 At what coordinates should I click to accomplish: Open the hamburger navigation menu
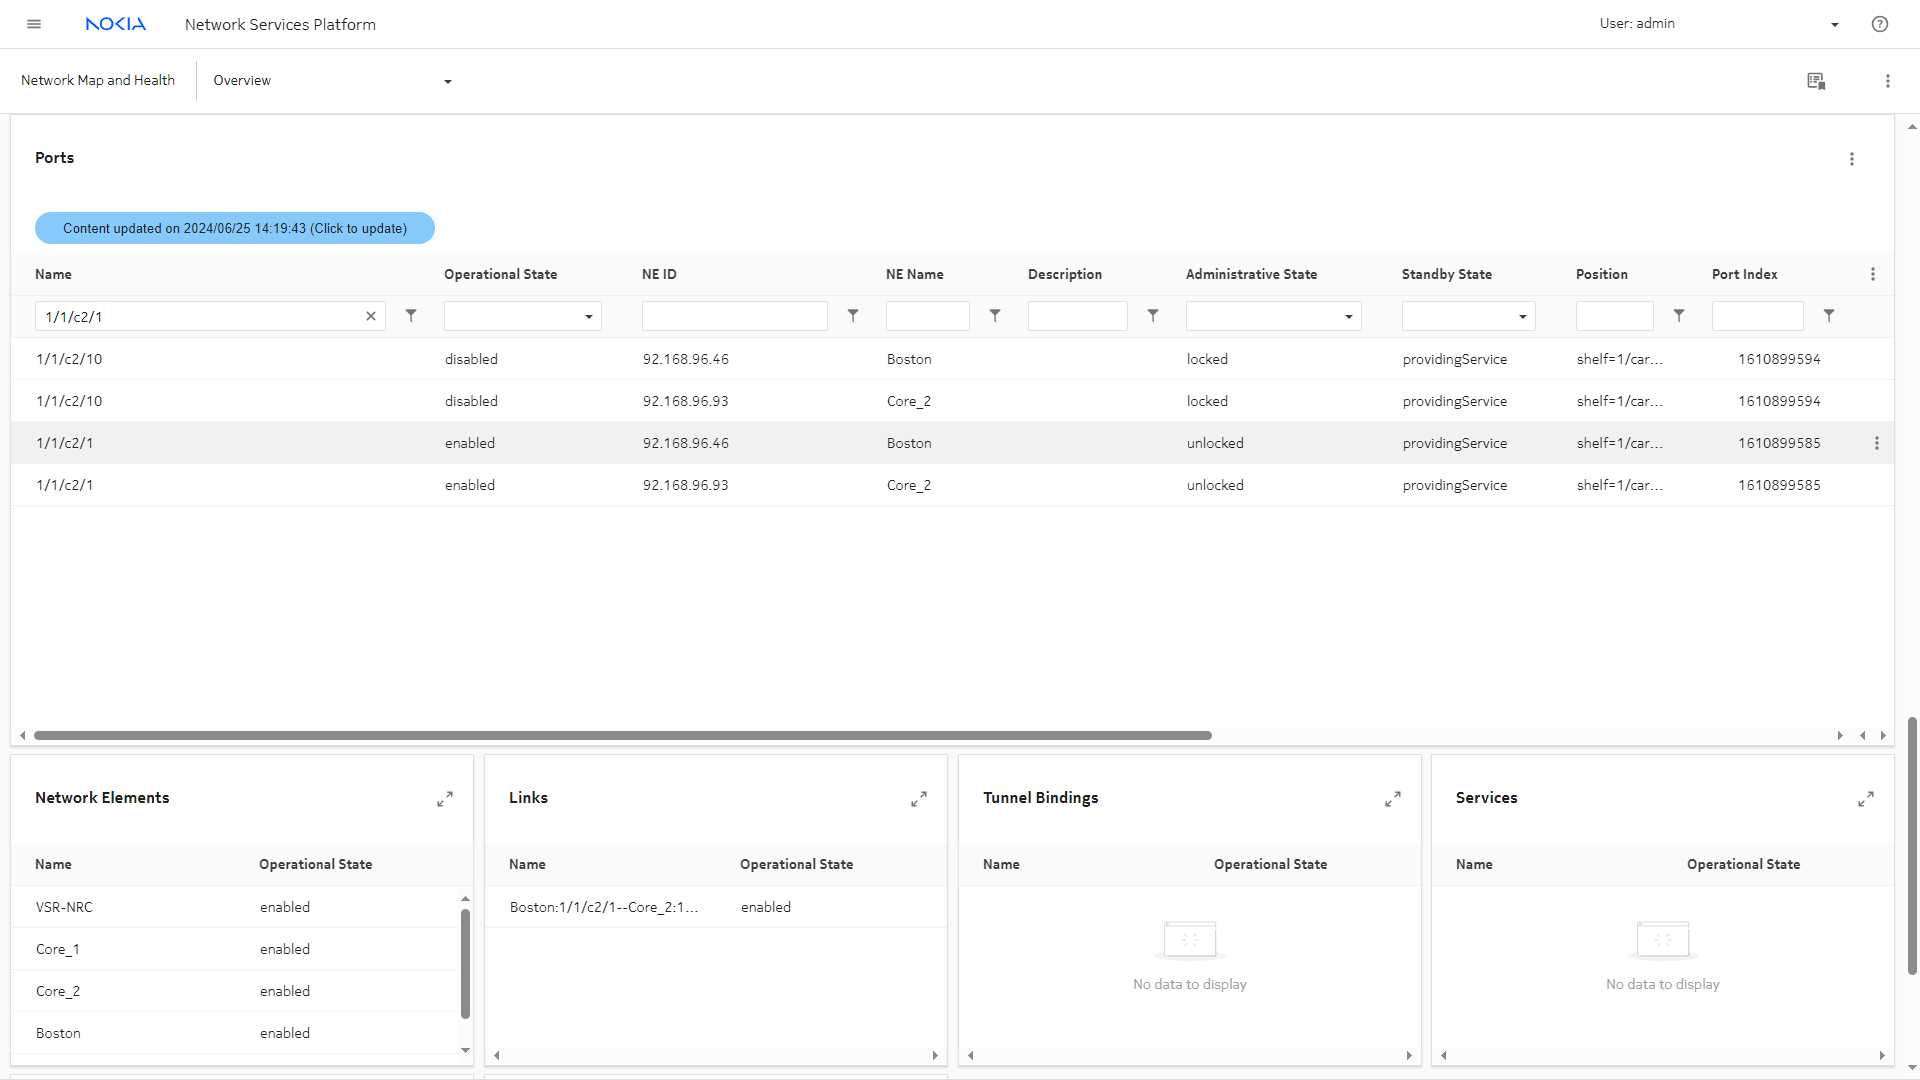34,24
